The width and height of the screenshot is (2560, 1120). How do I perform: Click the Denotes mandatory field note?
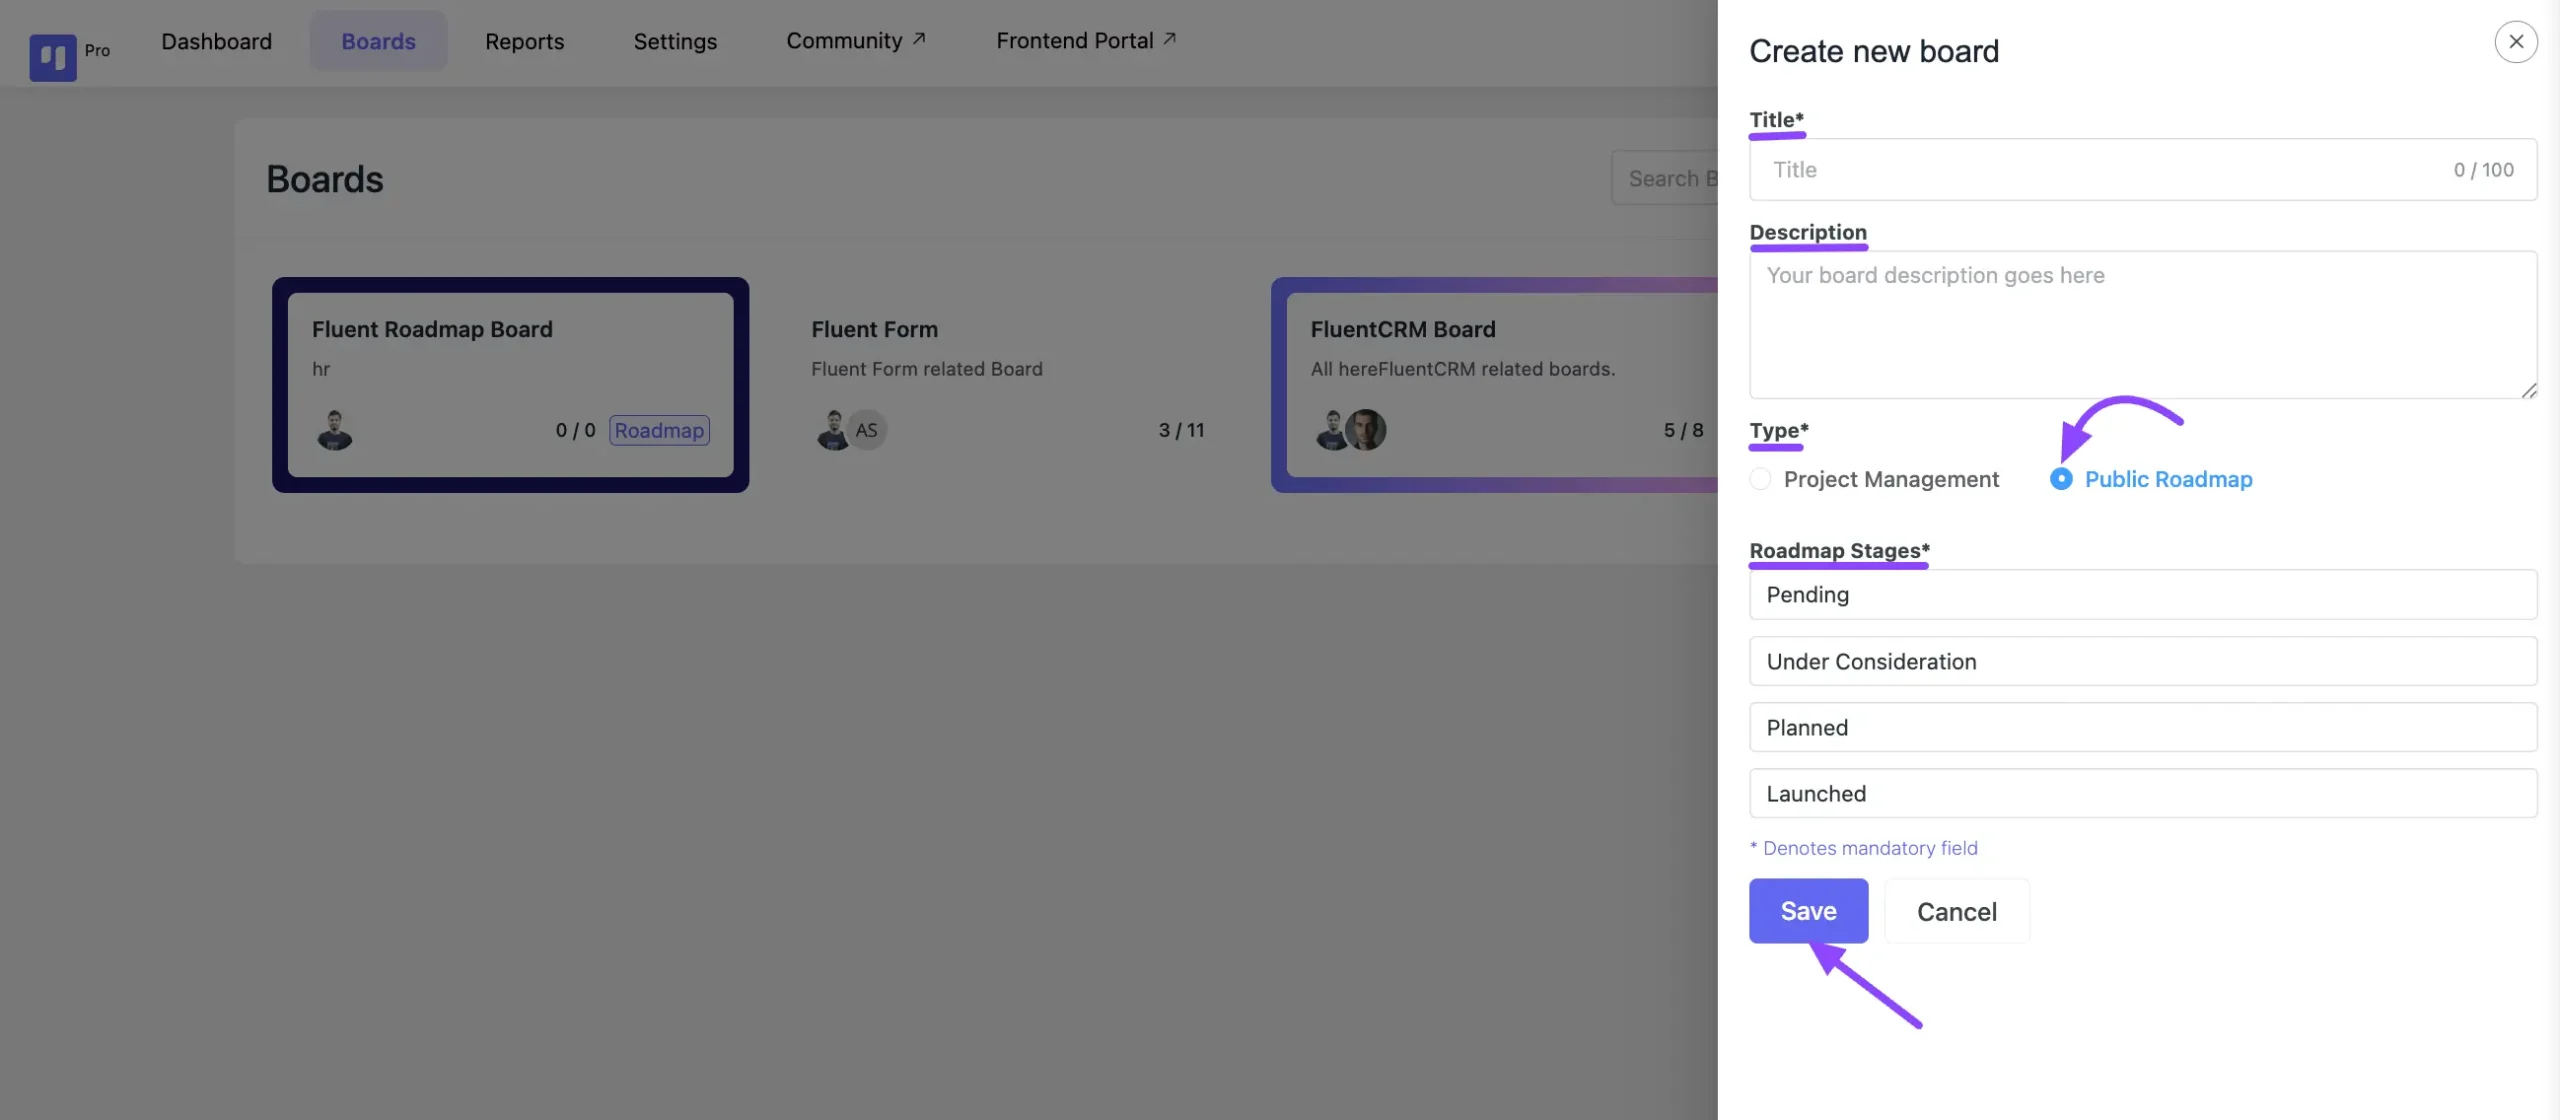coord(1864,848)
